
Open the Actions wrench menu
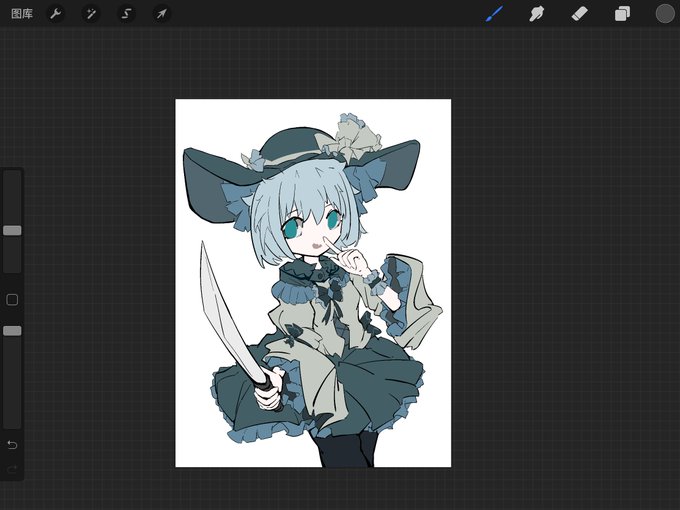click(x=56, y=14)
